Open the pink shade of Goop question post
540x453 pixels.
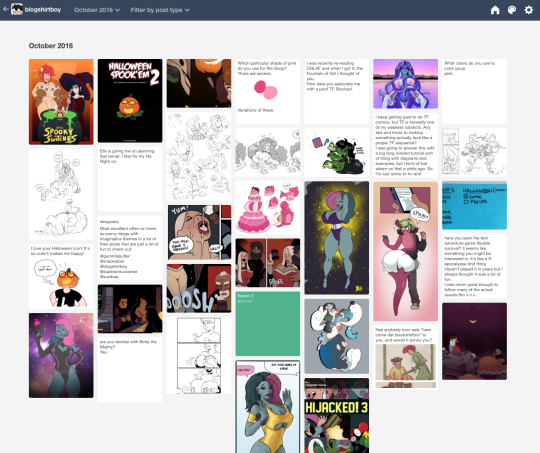[268, 91]
